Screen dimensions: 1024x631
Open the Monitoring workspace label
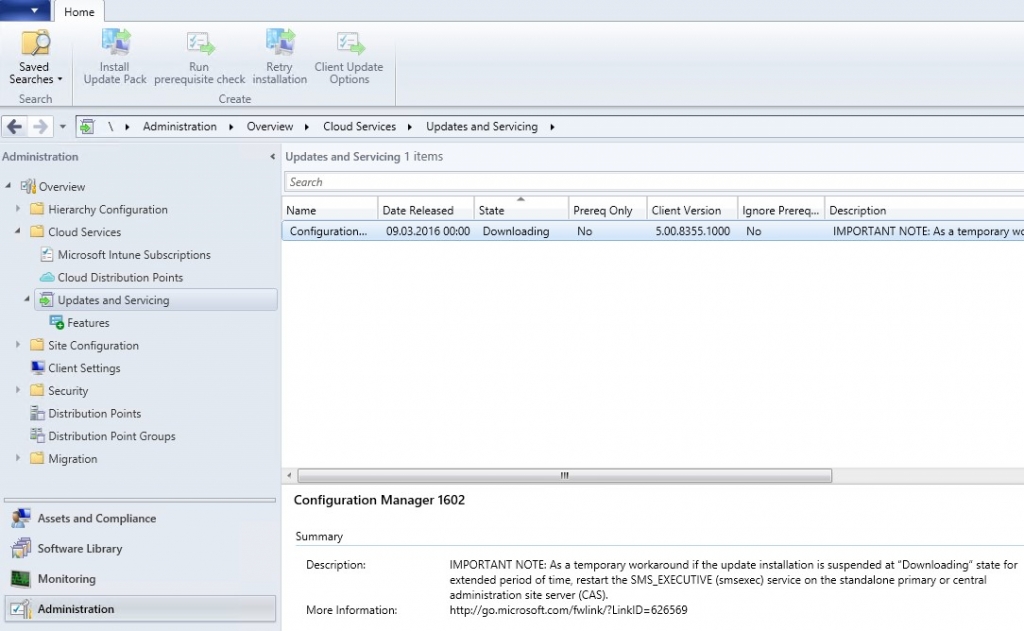click(67, 579)
